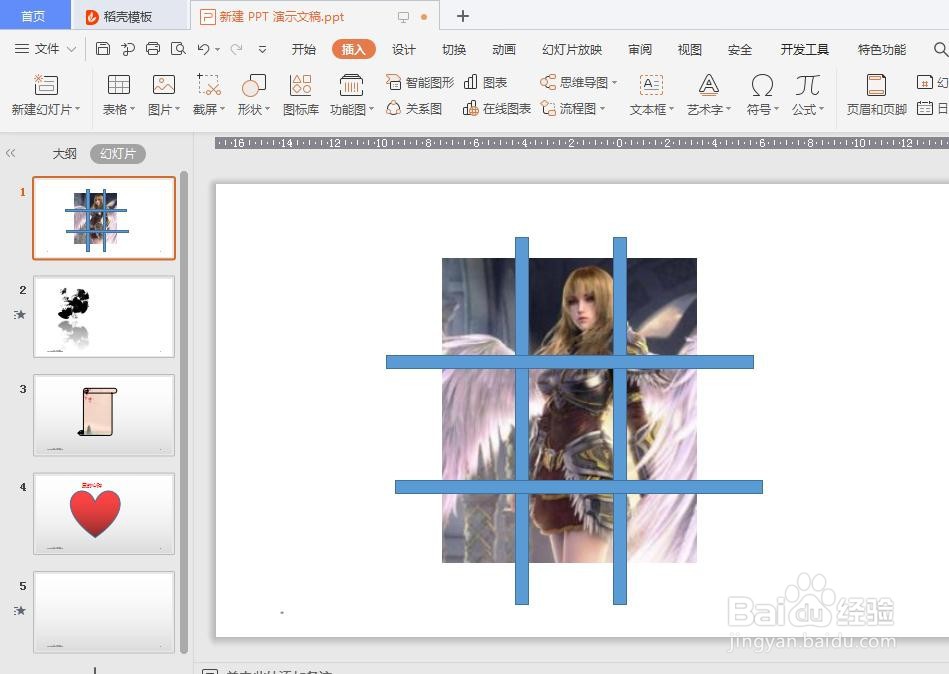Screen dimensions: 949x674
Task: Expand the New Slide (新建幻灯片) dropdown arrow
Action: tap(77, 110)
